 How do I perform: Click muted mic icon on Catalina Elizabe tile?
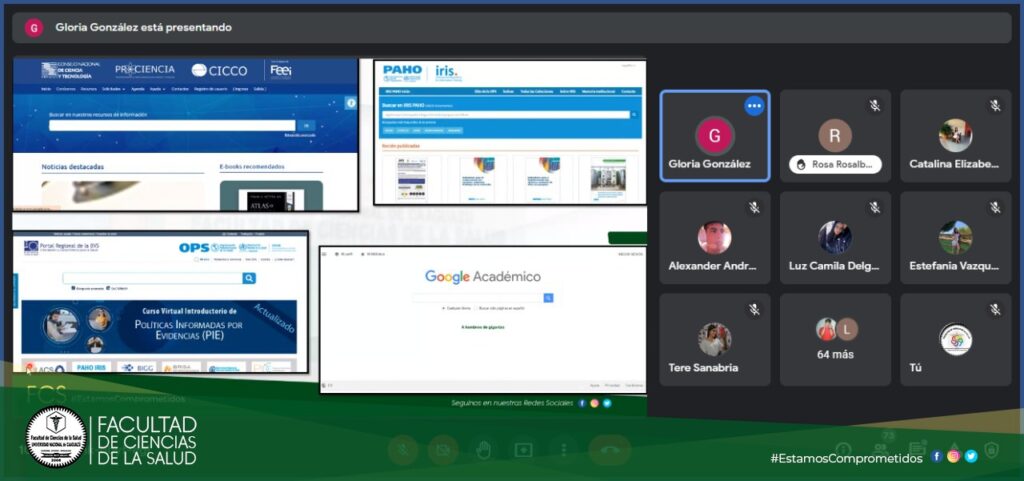coord(995,106)
